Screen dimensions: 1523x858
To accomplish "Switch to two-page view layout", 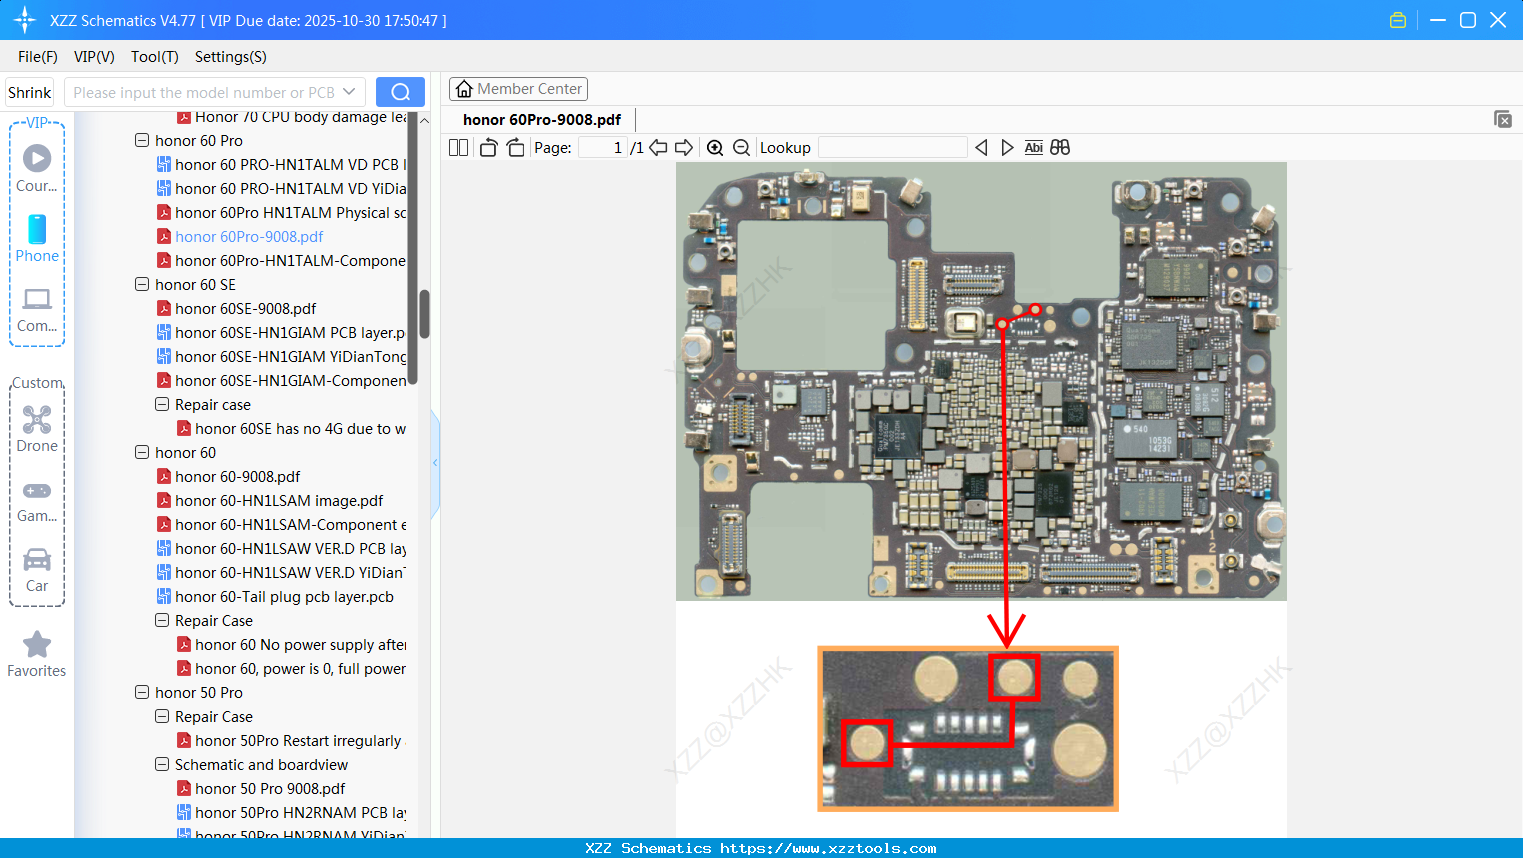I will point(458,148).
